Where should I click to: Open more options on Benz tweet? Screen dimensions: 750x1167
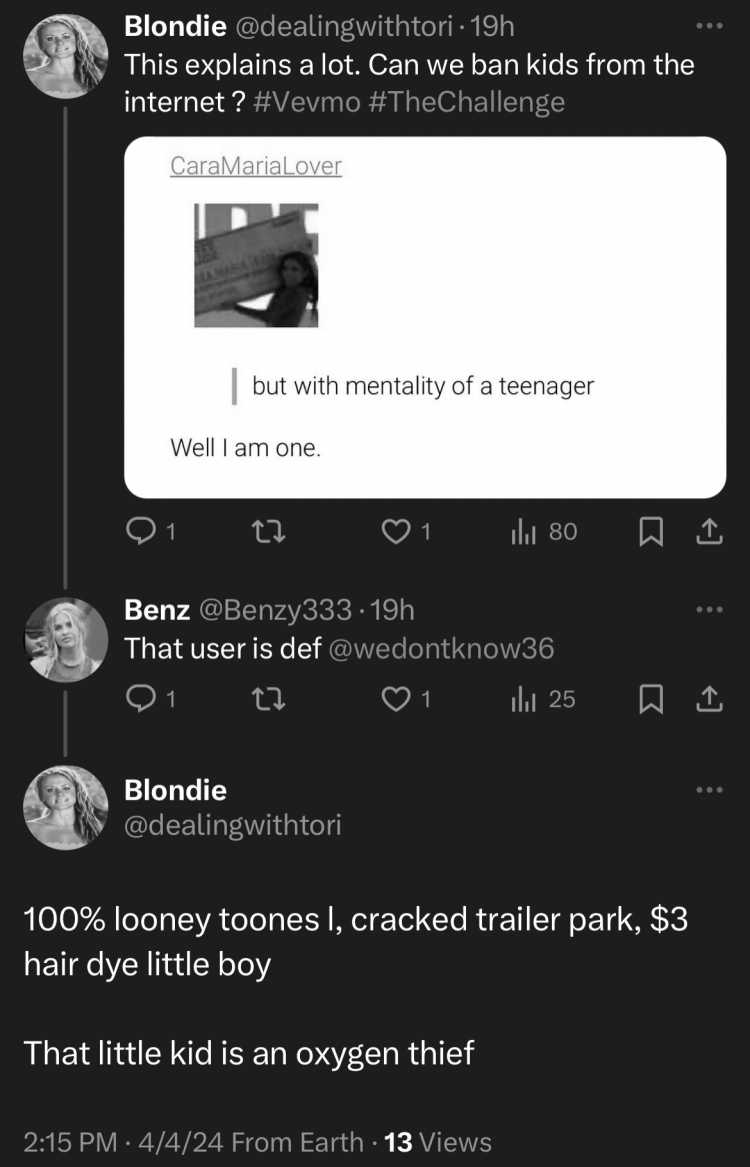click(709, 610)
